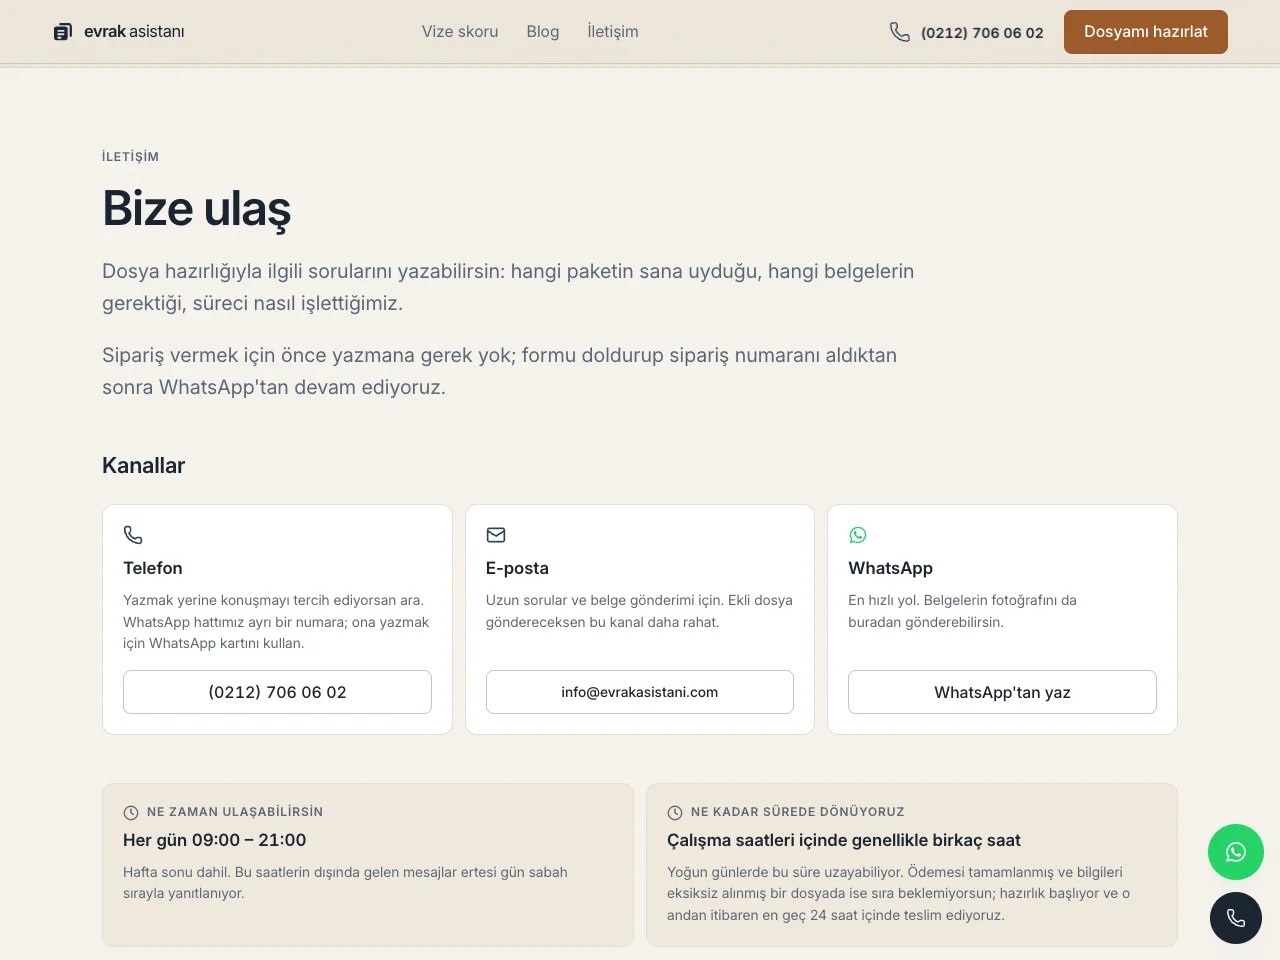Image resolution: width=1280 pixels, height=960 pixels.
Task: Click the WhatsApp icon on the WhatsApp card
Action: click(x=858, y=535)
